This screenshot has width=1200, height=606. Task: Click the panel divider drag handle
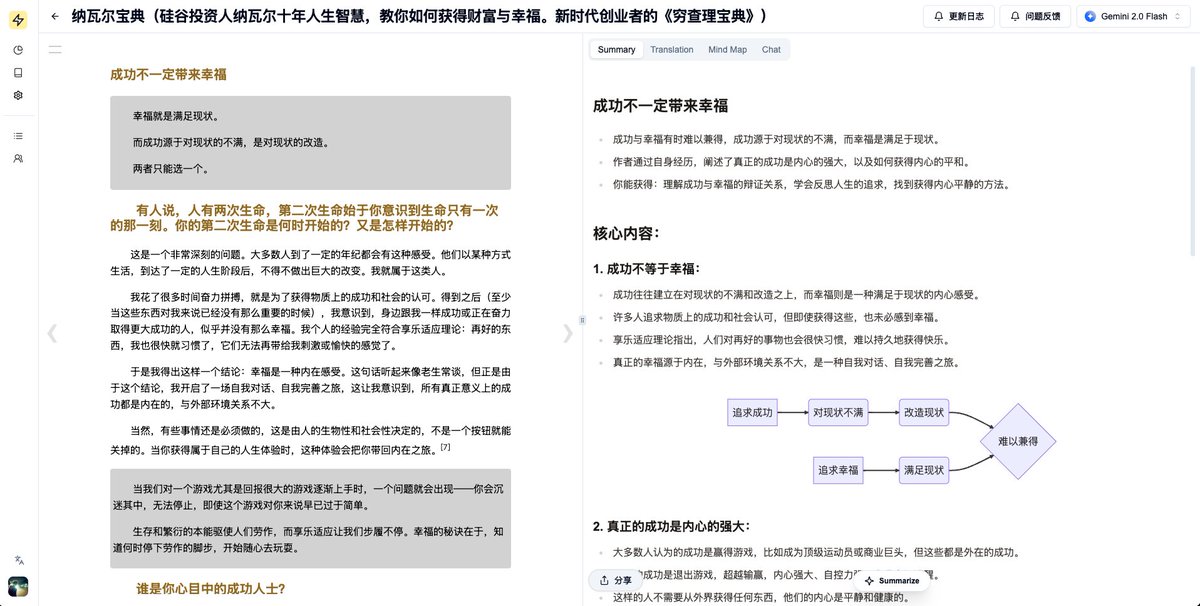(x=582, y=320)
